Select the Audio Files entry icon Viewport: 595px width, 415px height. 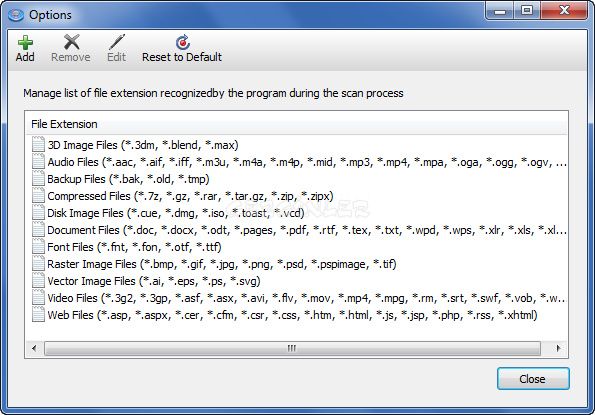click(38, 162)
